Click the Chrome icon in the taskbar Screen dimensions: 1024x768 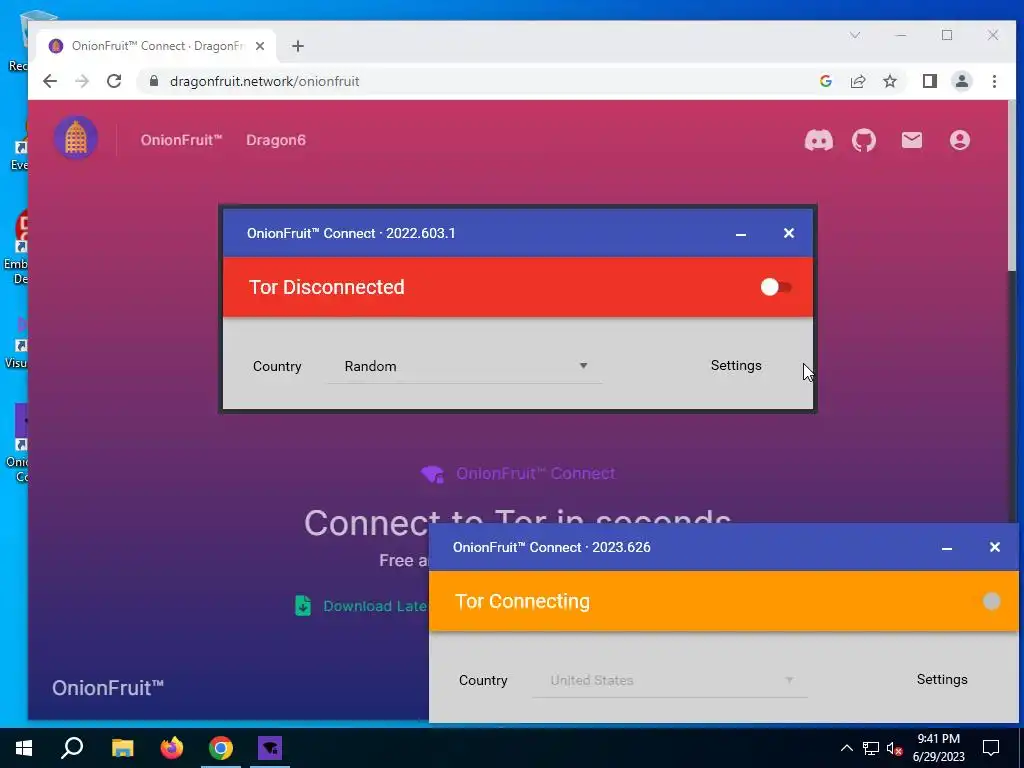[x=221, y=748]
